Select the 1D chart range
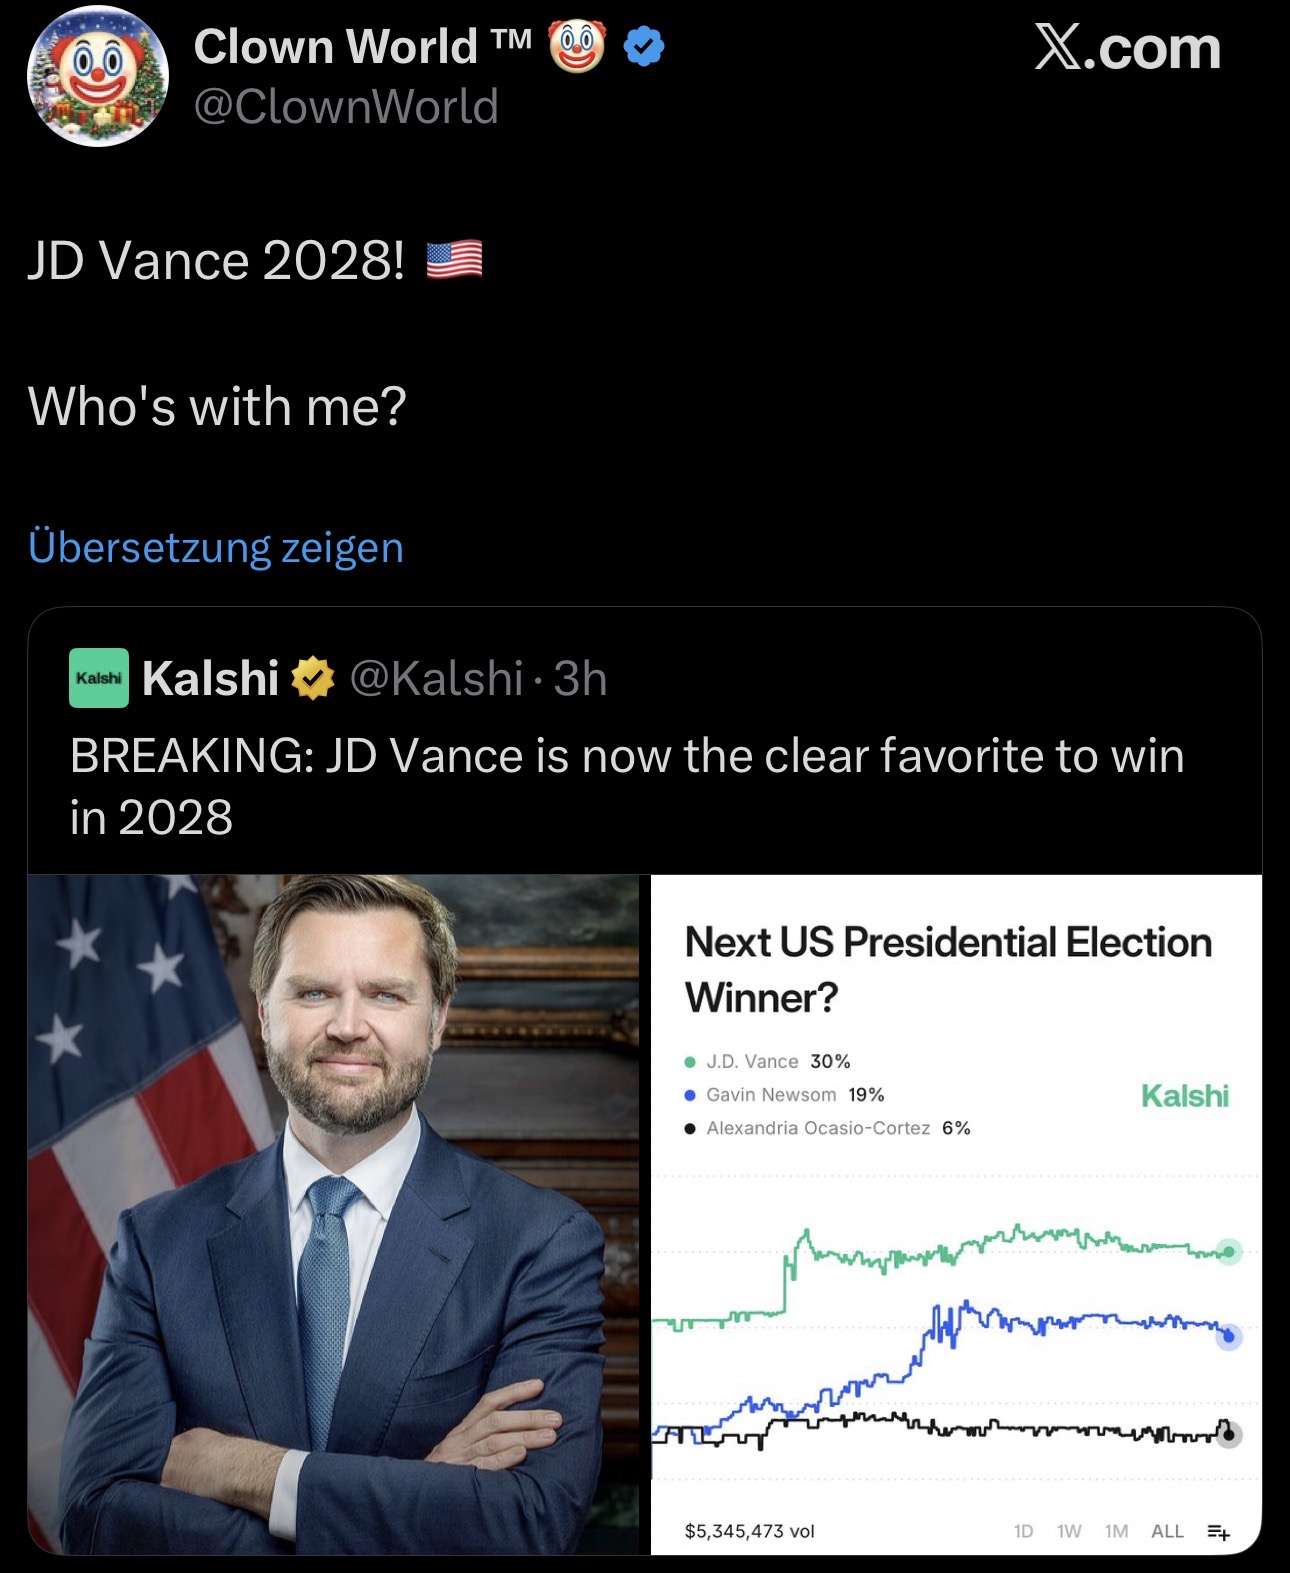The width and height of the screenshot is (1290, 1573). (1023, 1531)
